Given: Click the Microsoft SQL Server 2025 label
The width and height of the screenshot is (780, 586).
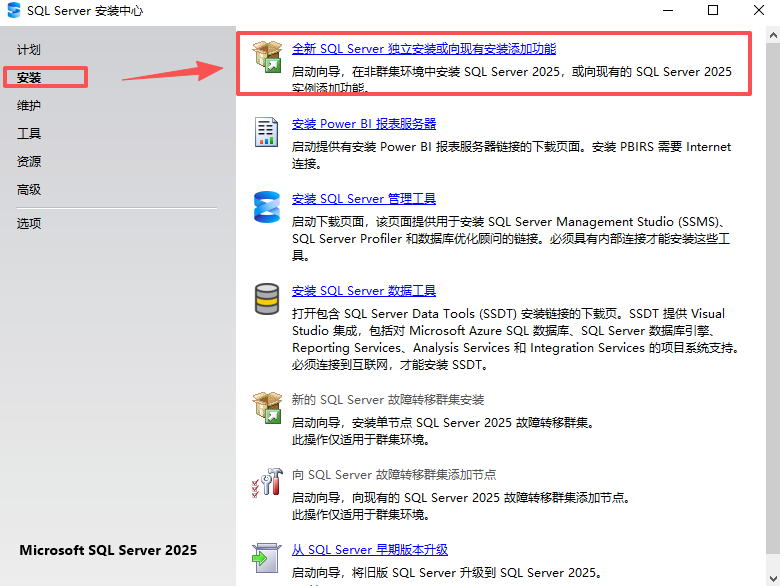Looking at the screenshot, I should 108,550.
